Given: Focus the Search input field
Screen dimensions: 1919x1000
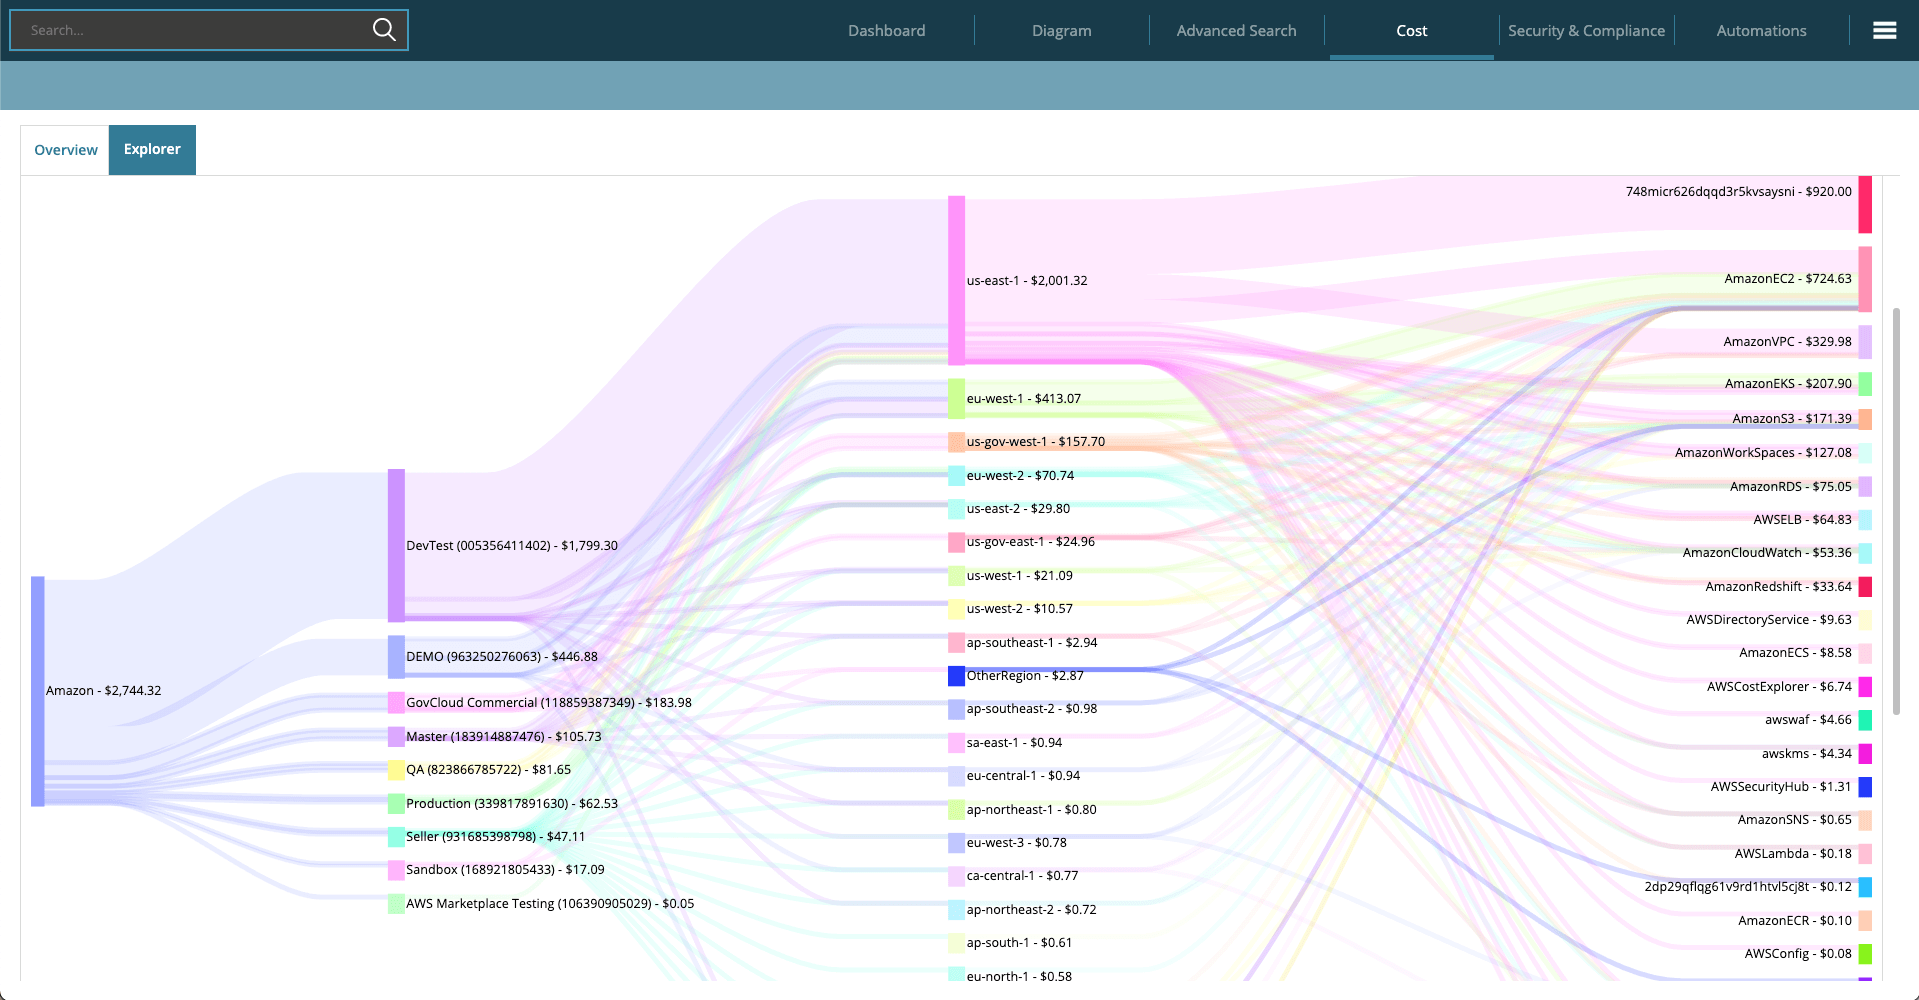Looking at the screenshot, I should (209, 30).
